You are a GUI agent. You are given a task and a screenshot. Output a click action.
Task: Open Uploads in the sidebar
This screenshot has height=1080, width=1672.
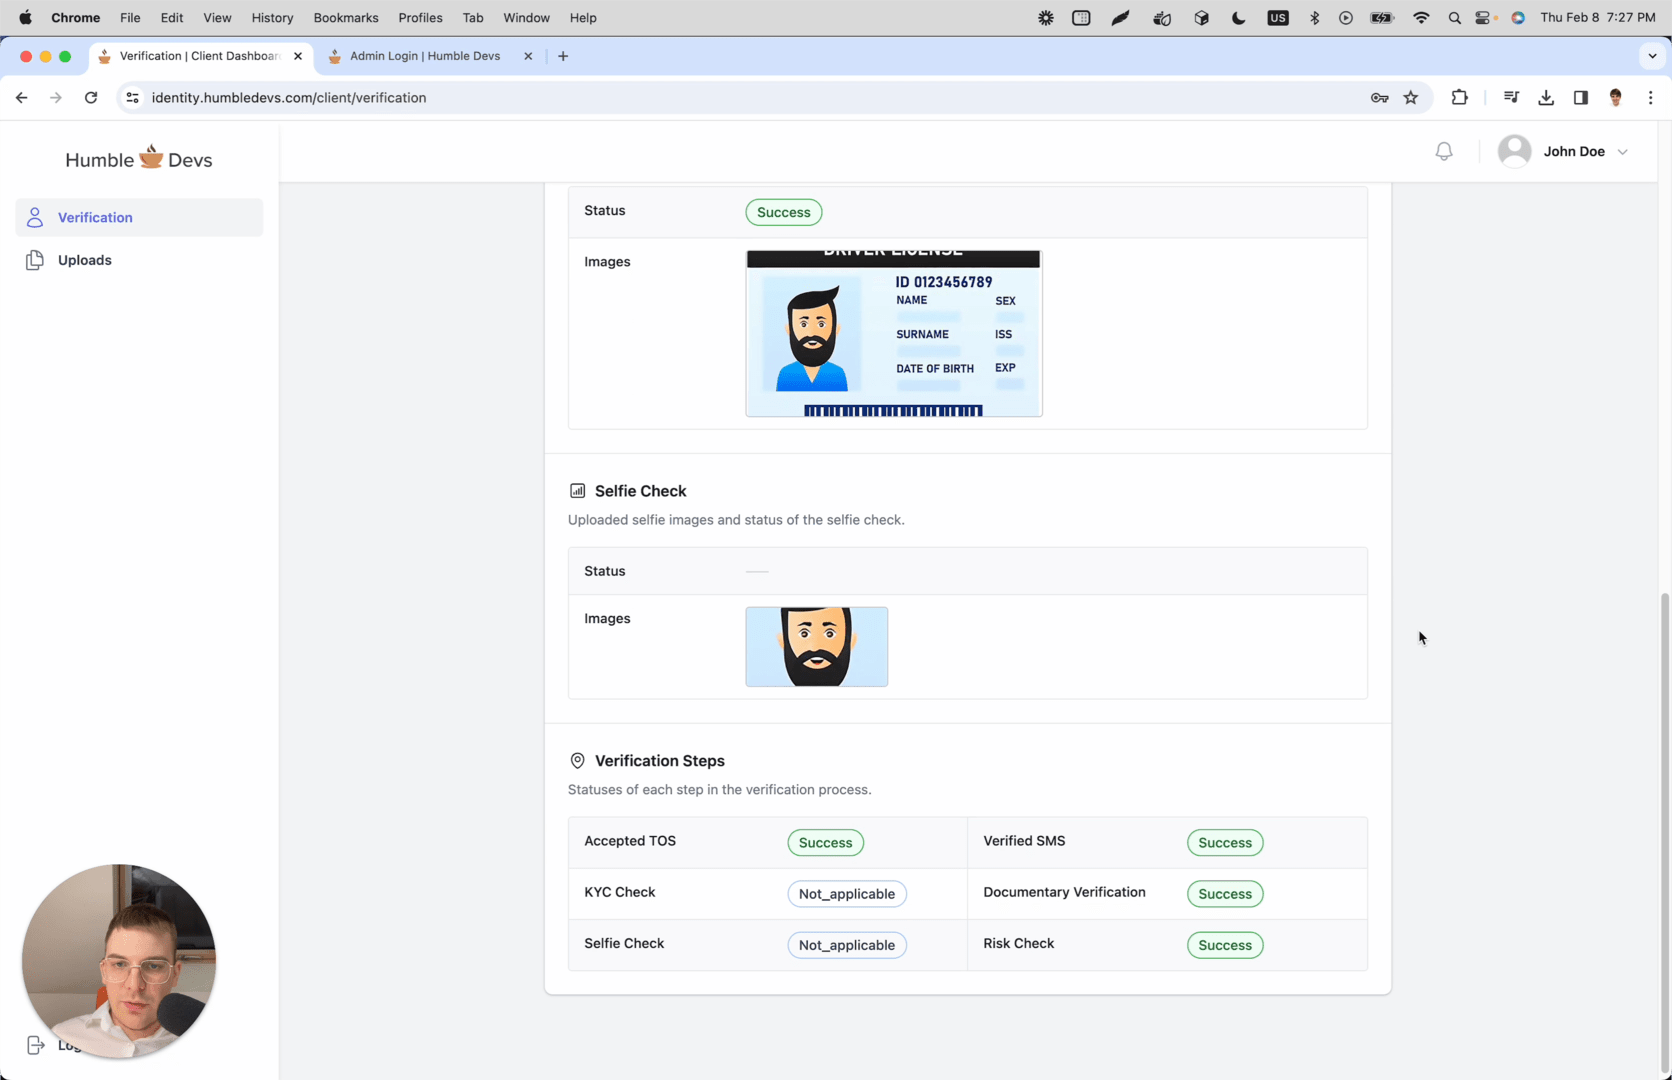139,260
